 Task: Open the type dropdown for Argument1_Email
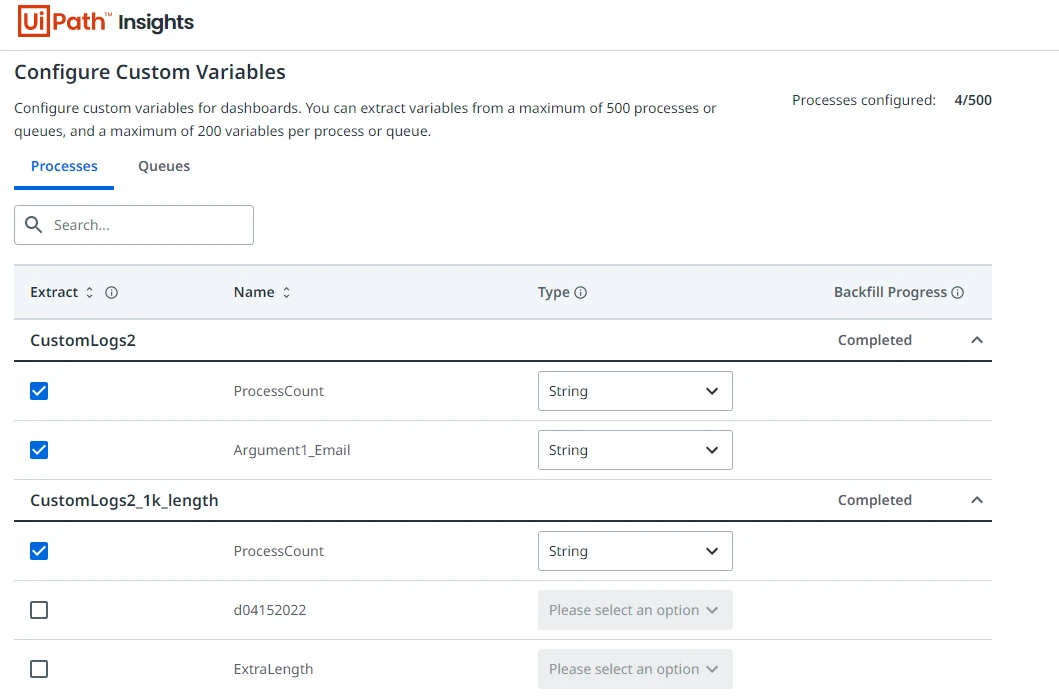[x=635, y=450]
